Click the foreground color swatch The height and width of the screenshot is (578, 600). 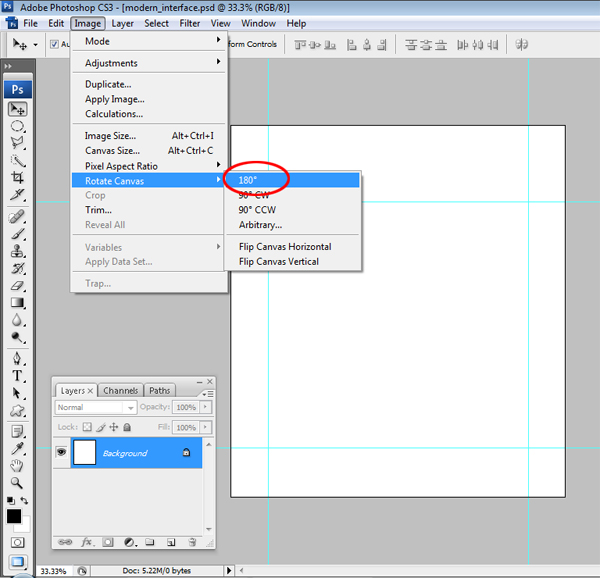(13, 516)
